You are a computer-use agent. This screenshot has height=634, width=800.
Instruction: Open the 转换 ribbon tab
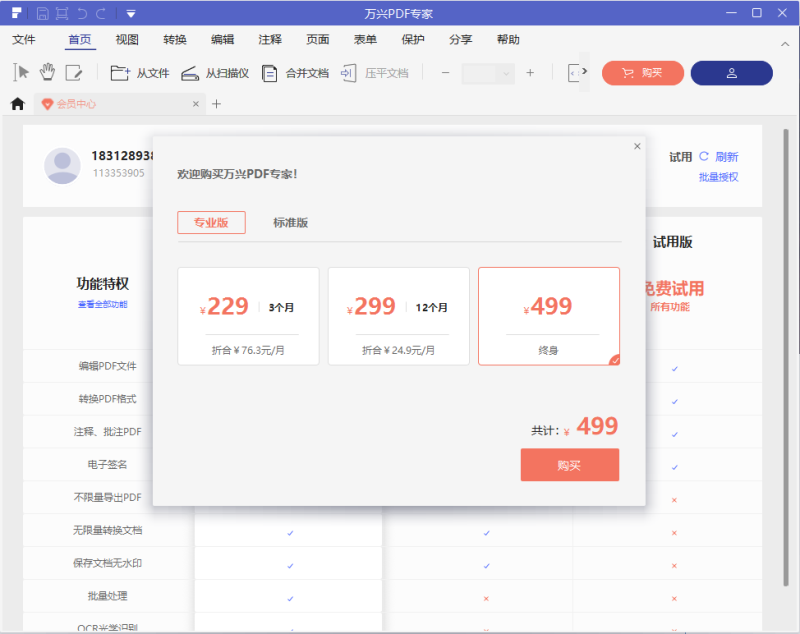tap(174, 39)
